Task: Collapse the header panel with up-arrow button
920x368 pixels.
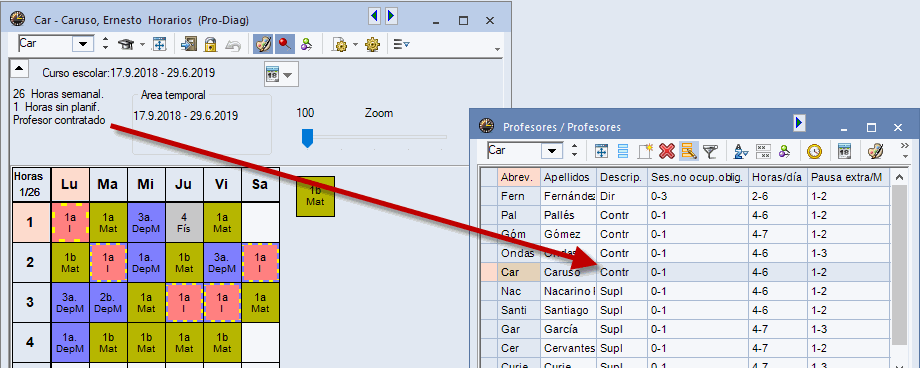Action: tap(19, 69)
